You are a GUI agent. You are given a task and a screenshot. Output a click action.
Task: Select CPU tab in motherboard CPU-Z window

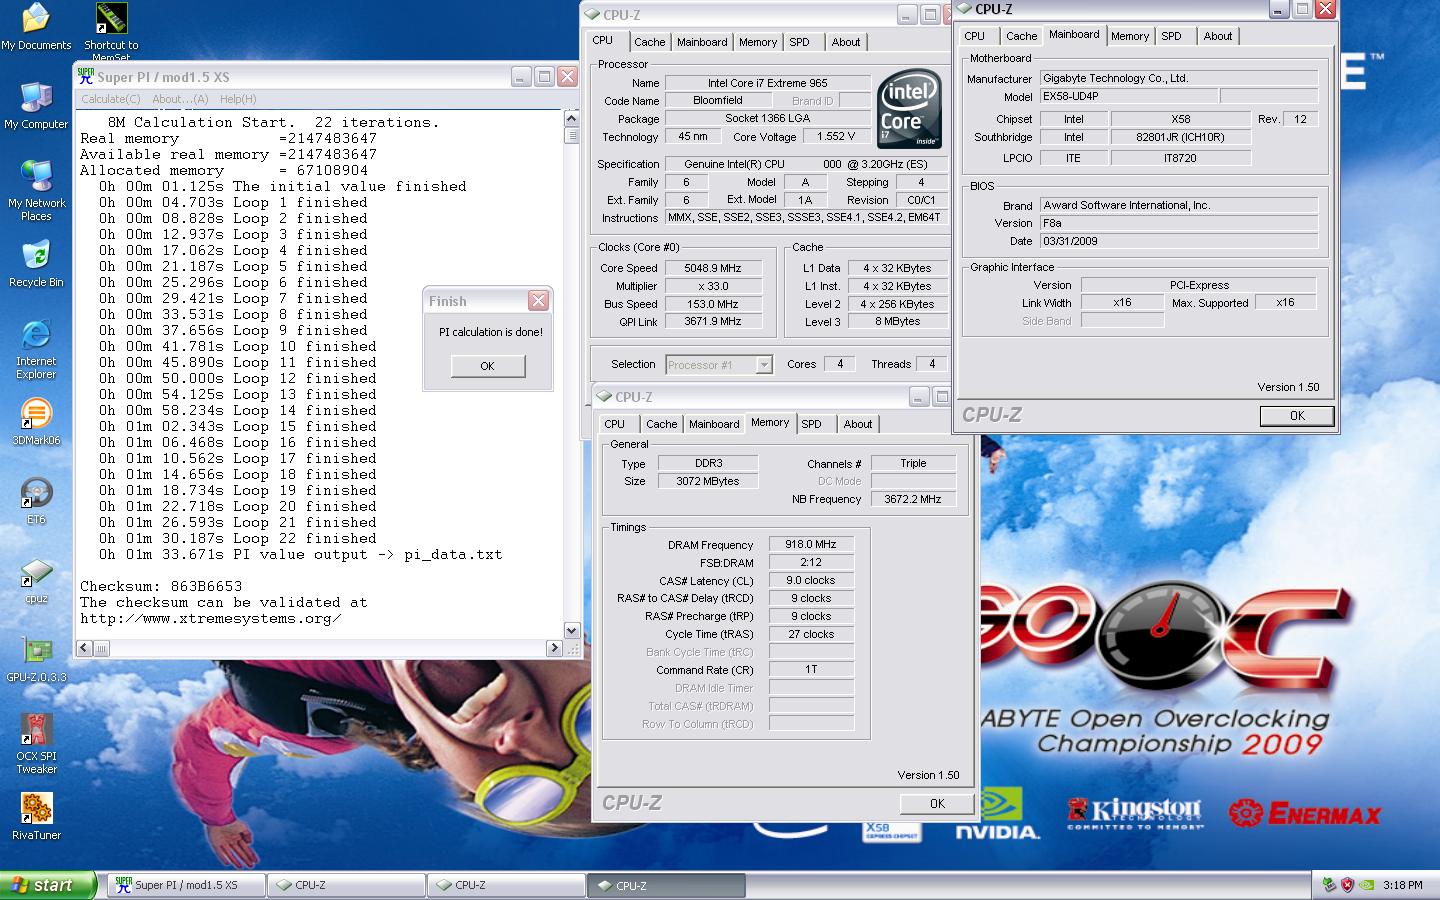[975, 36]
